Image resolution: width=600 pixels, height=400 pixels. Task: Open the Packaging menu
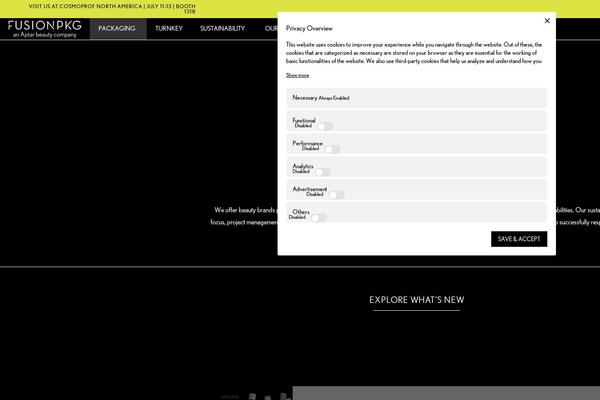point(117,28)
